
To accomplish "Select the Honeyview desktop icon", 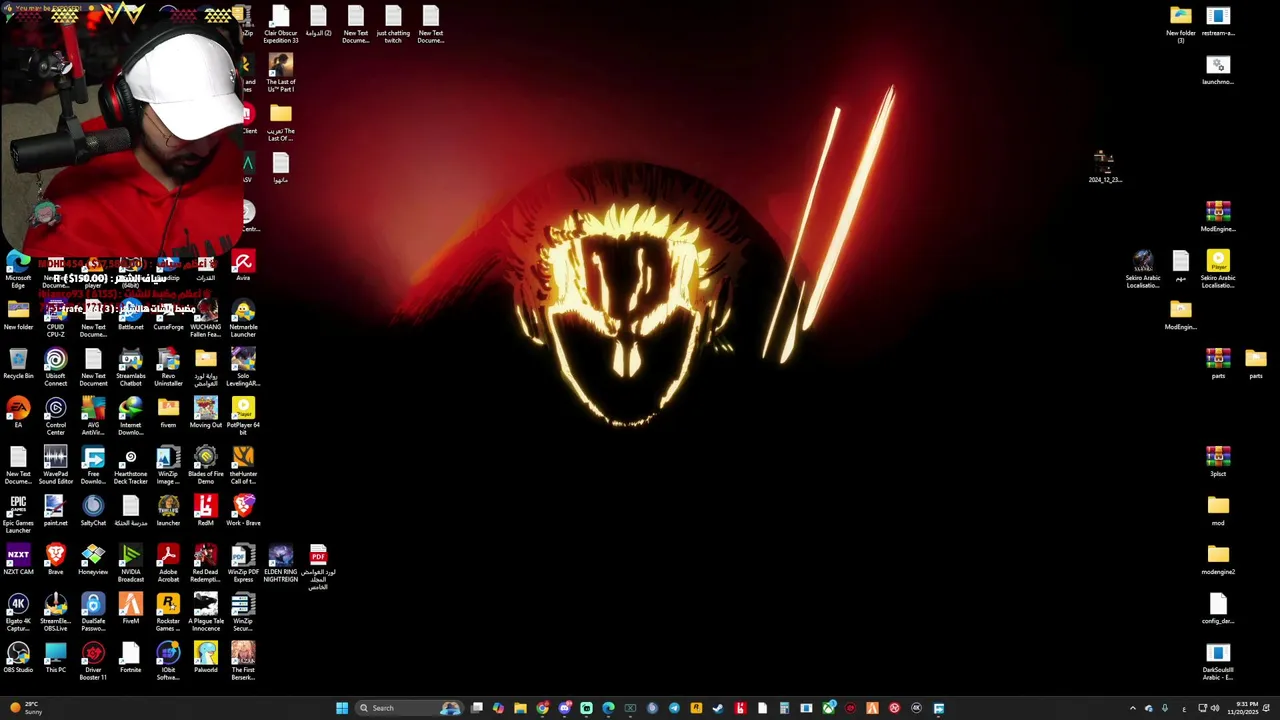I will 93,560.
